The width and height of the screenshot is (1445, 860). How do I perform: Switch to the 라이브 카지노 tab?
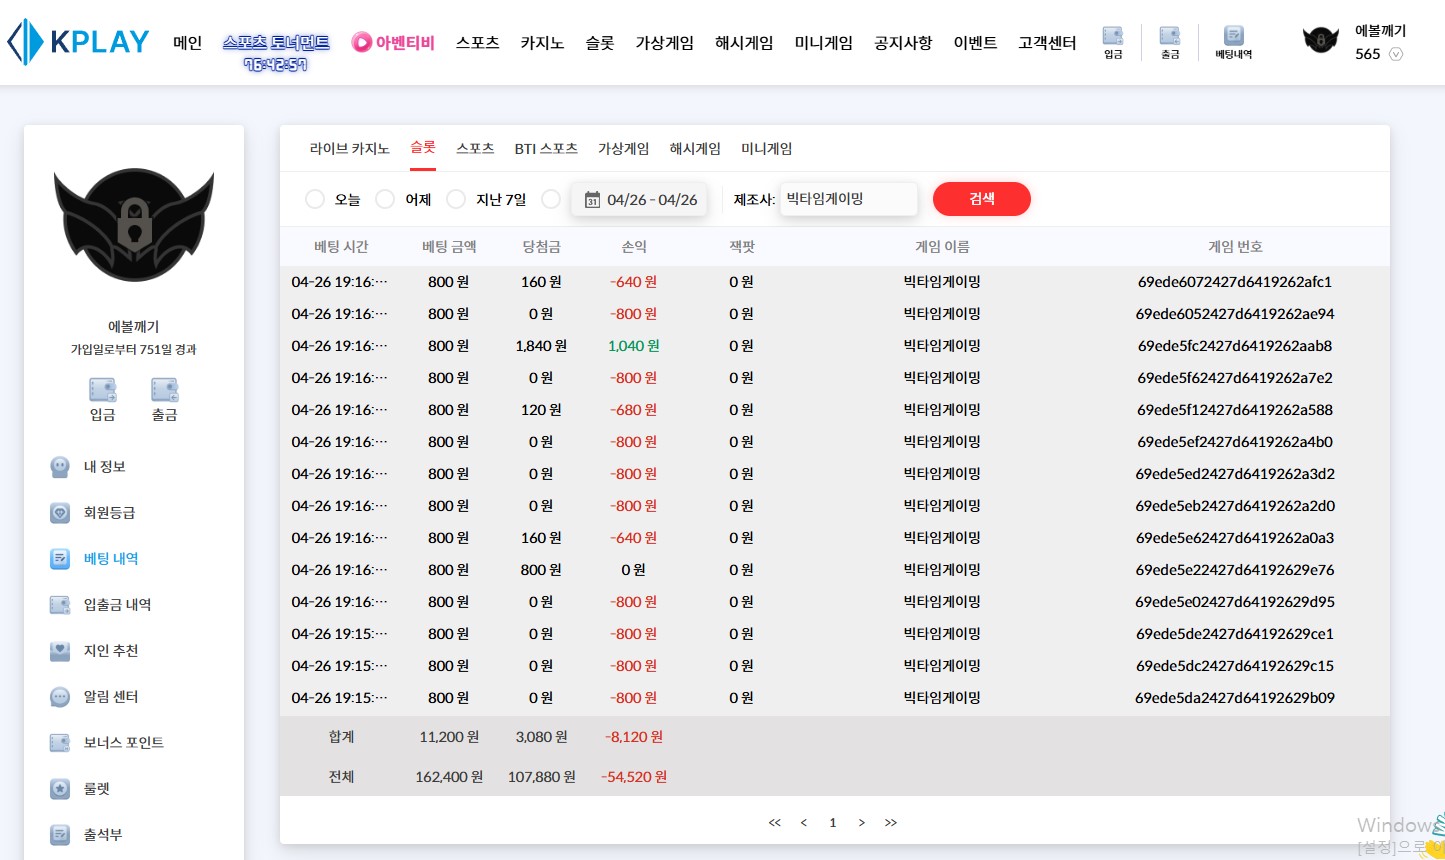[349, 149]
